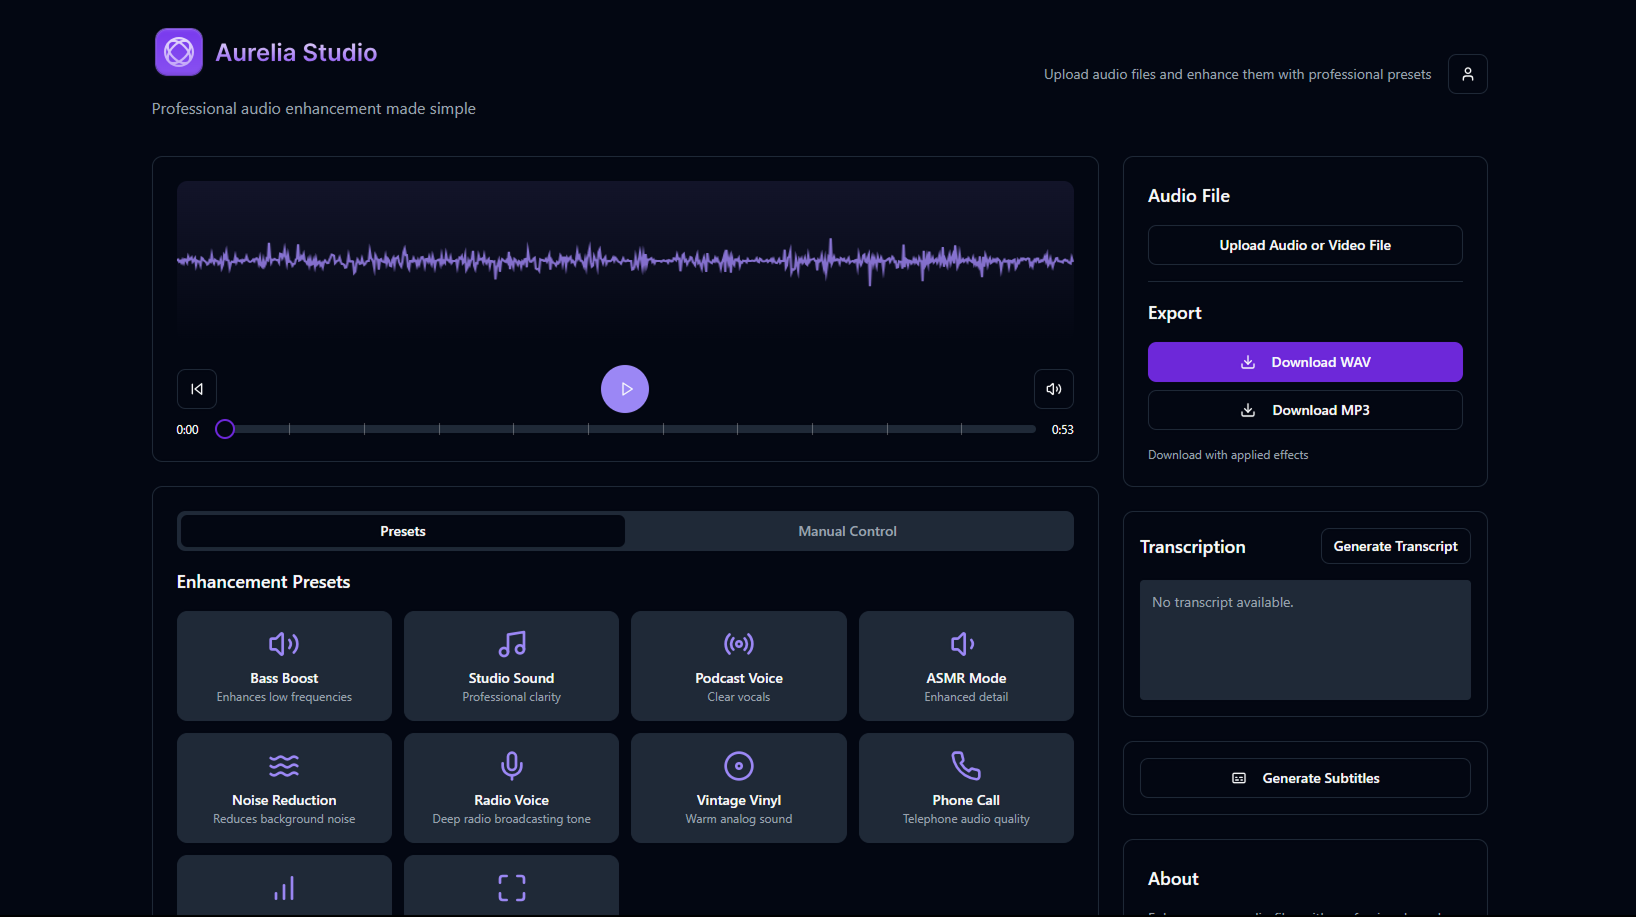Image resolution: width=1636 pixels, height=917 pixels.
Task: Click 'Telephone audio quality' description text
Action: 966,819
